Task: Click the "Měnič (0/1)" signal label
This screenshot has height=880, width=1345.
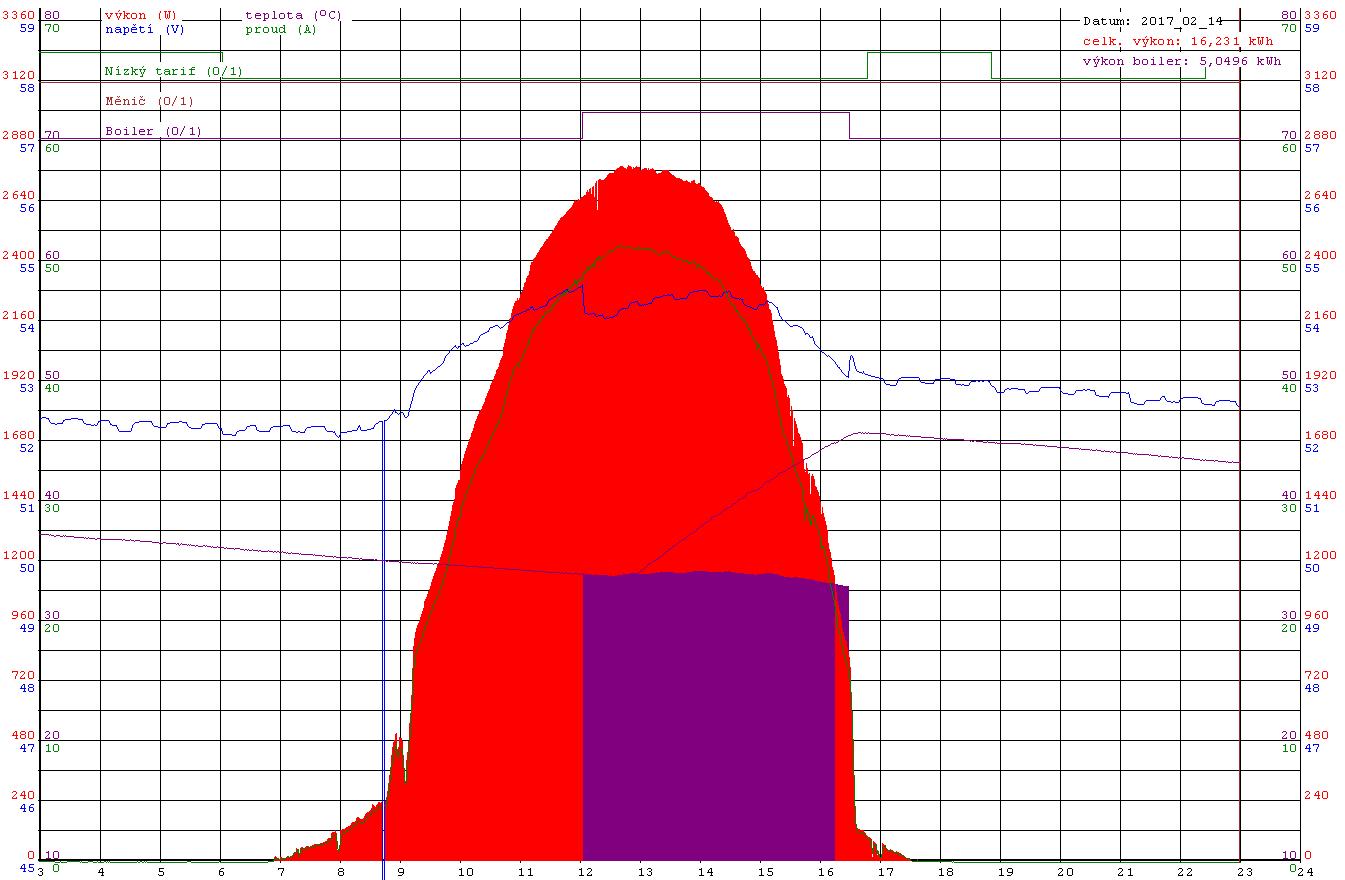Action: pyautogui.click(x=150, y=101)
